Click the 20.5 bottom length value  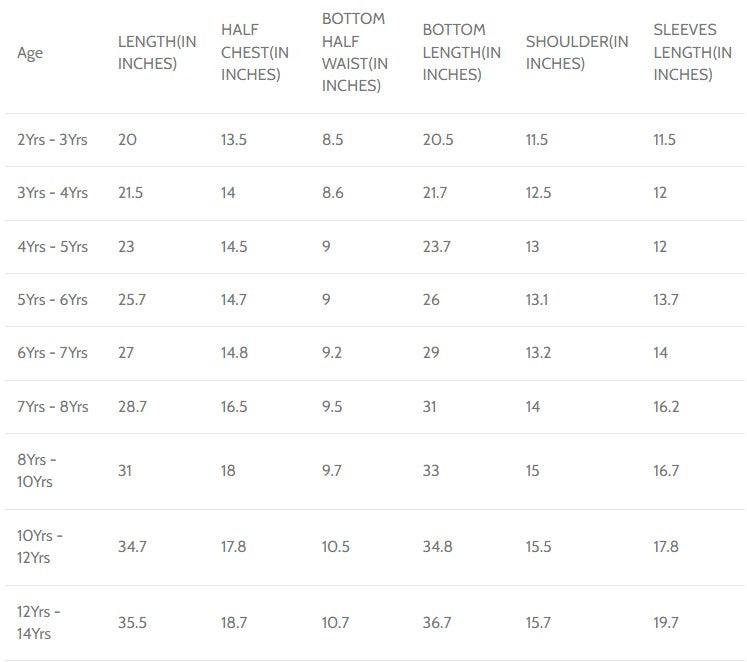(x=438, y=140)
